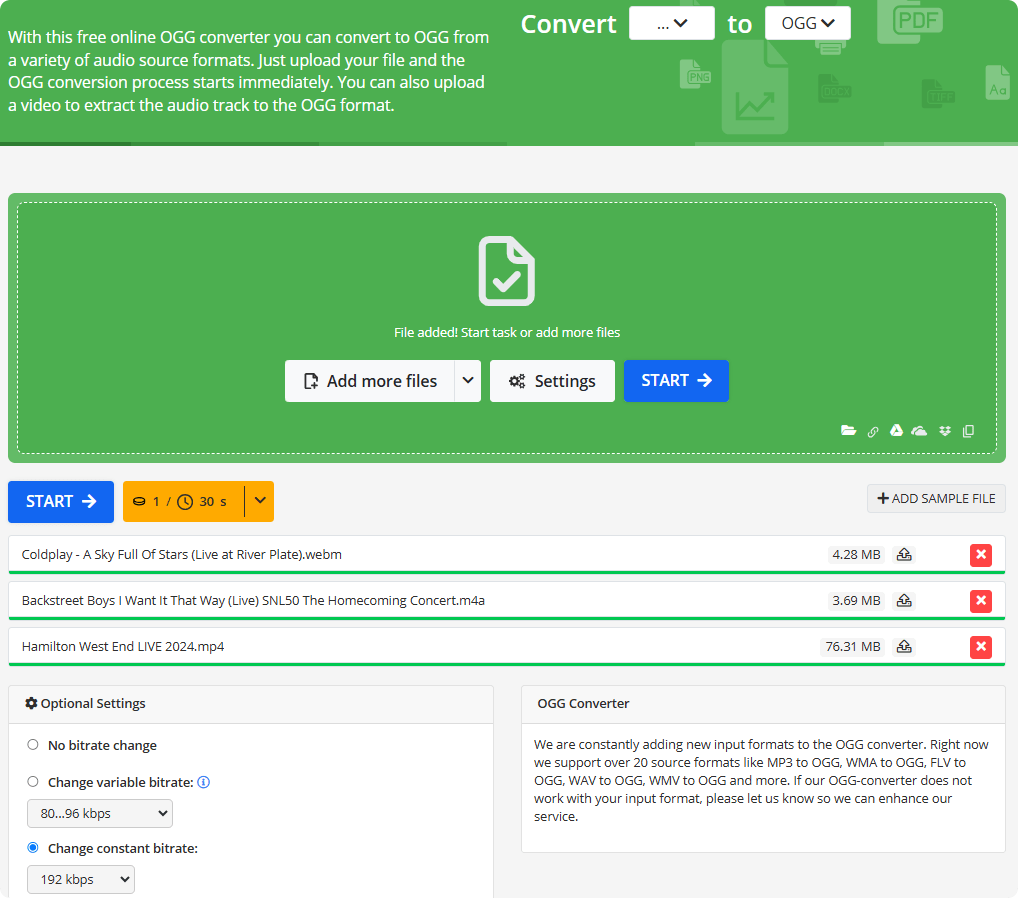Click the clipboard paste icon in upload area

tap(968, 432)
